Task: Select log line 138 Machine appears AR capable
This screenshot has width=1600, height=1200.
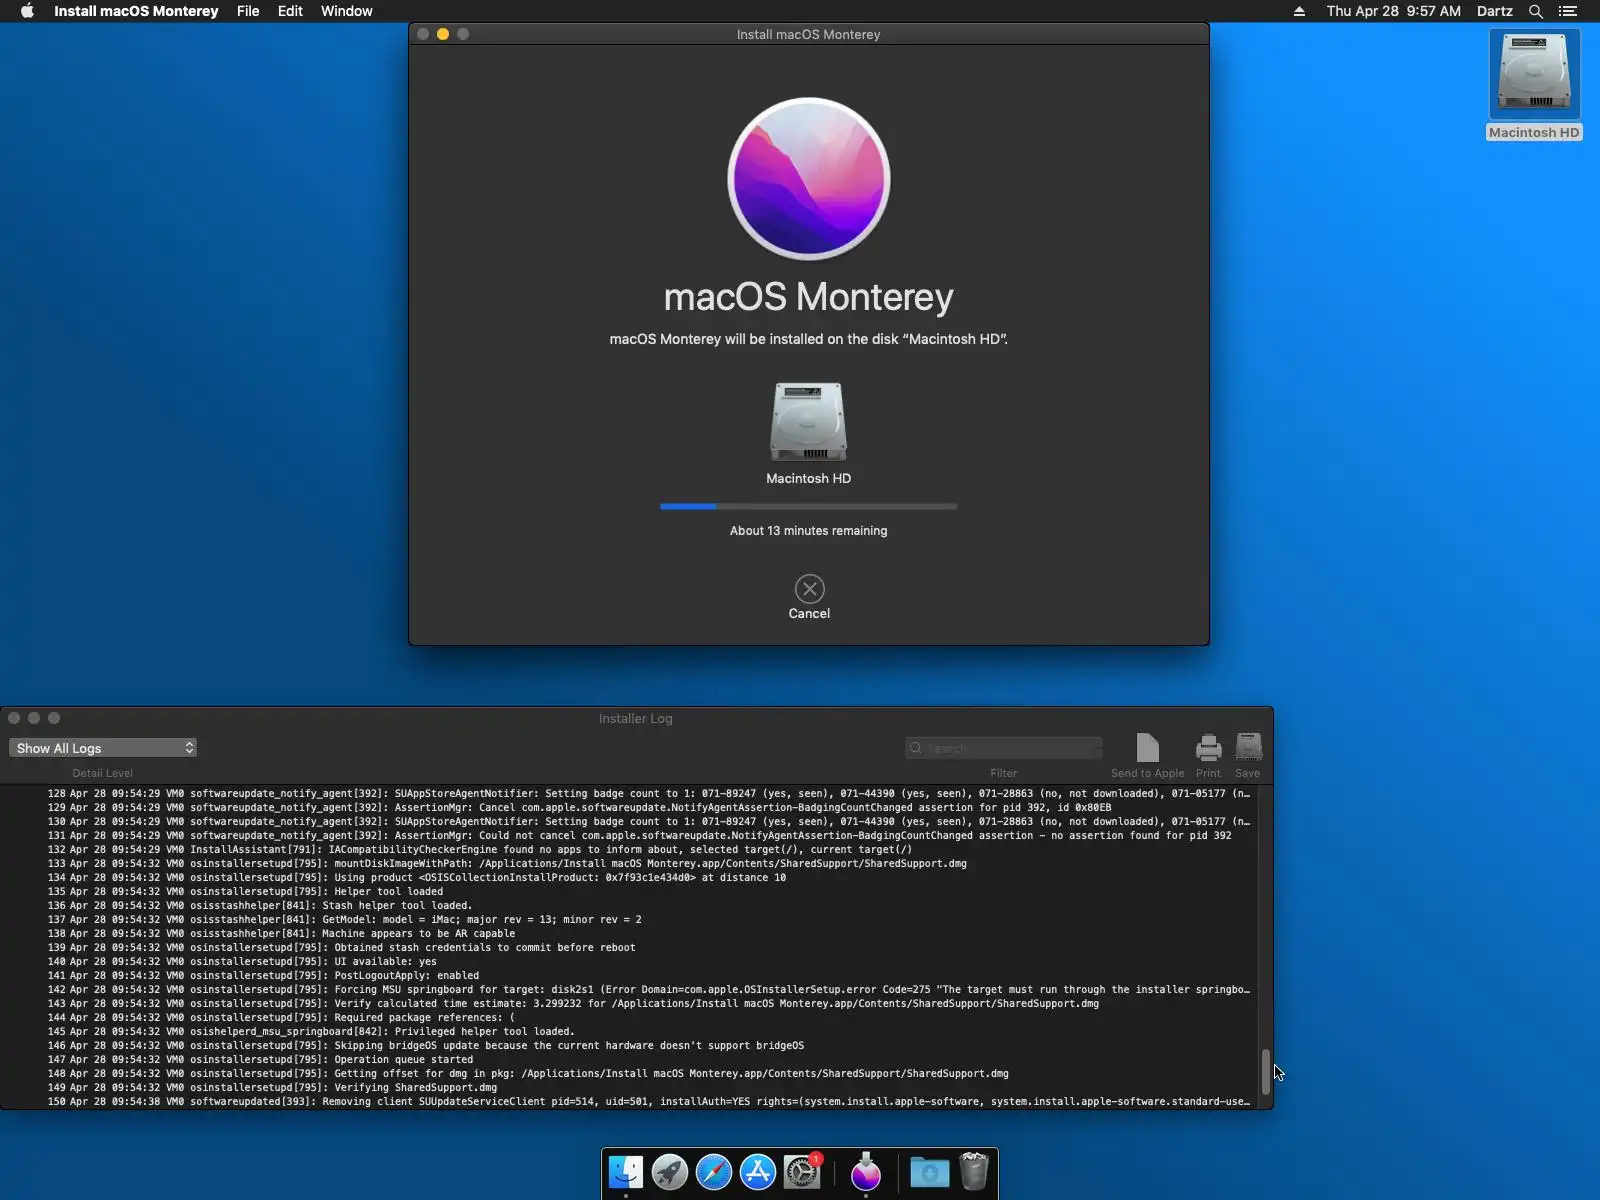Action: [x=630, y=934]
